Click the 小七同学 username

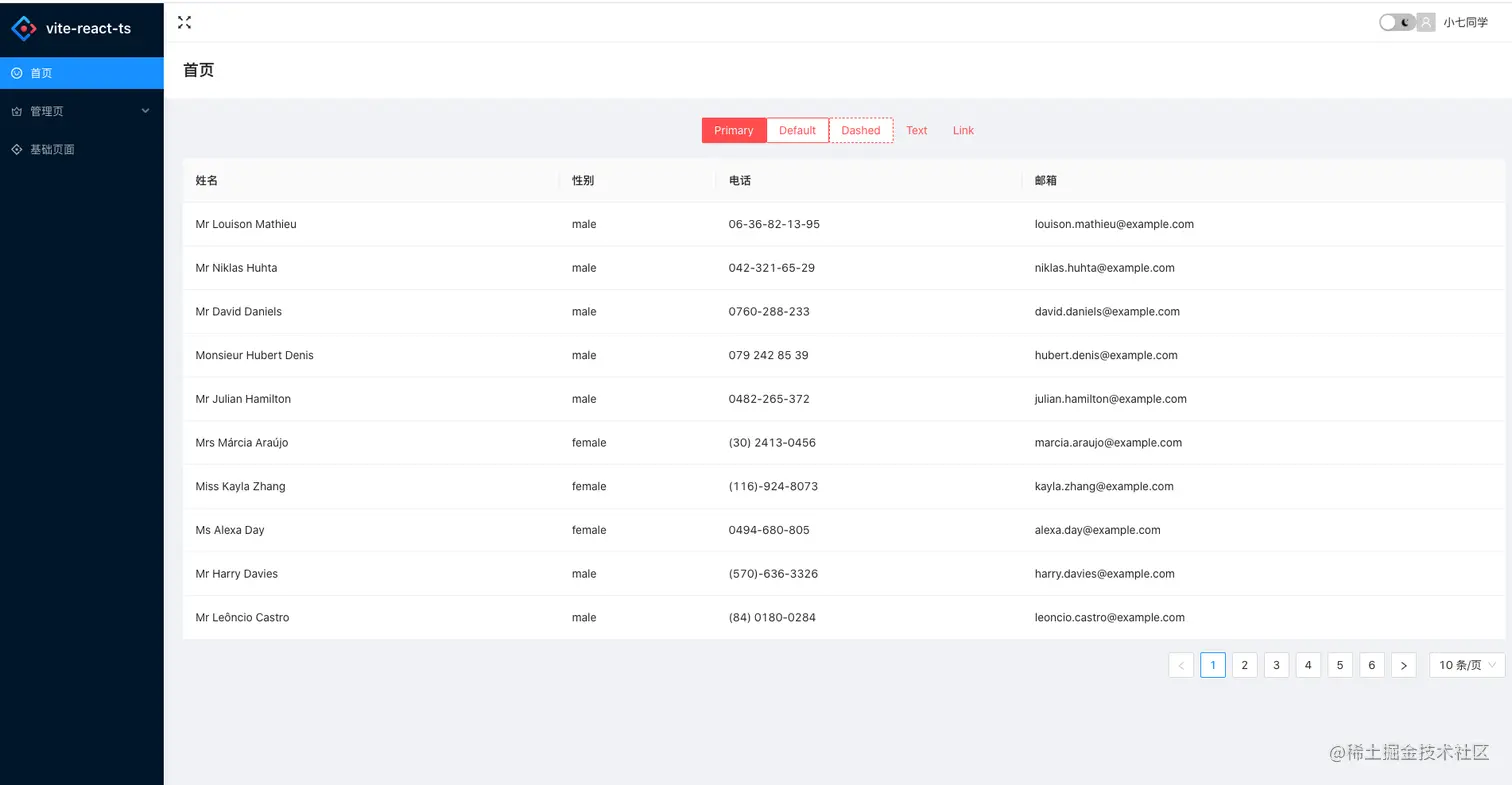pos(1465,22)
